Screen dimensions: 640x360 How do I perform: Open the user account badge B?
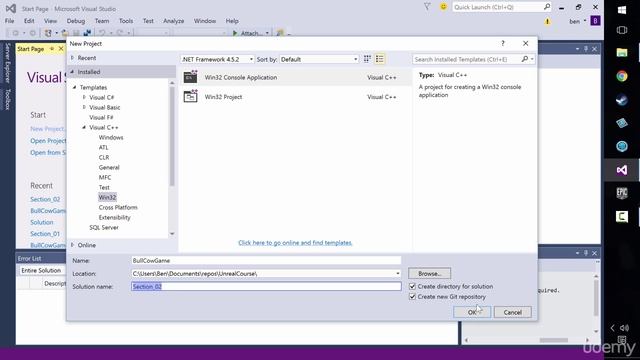click(595, 21)
